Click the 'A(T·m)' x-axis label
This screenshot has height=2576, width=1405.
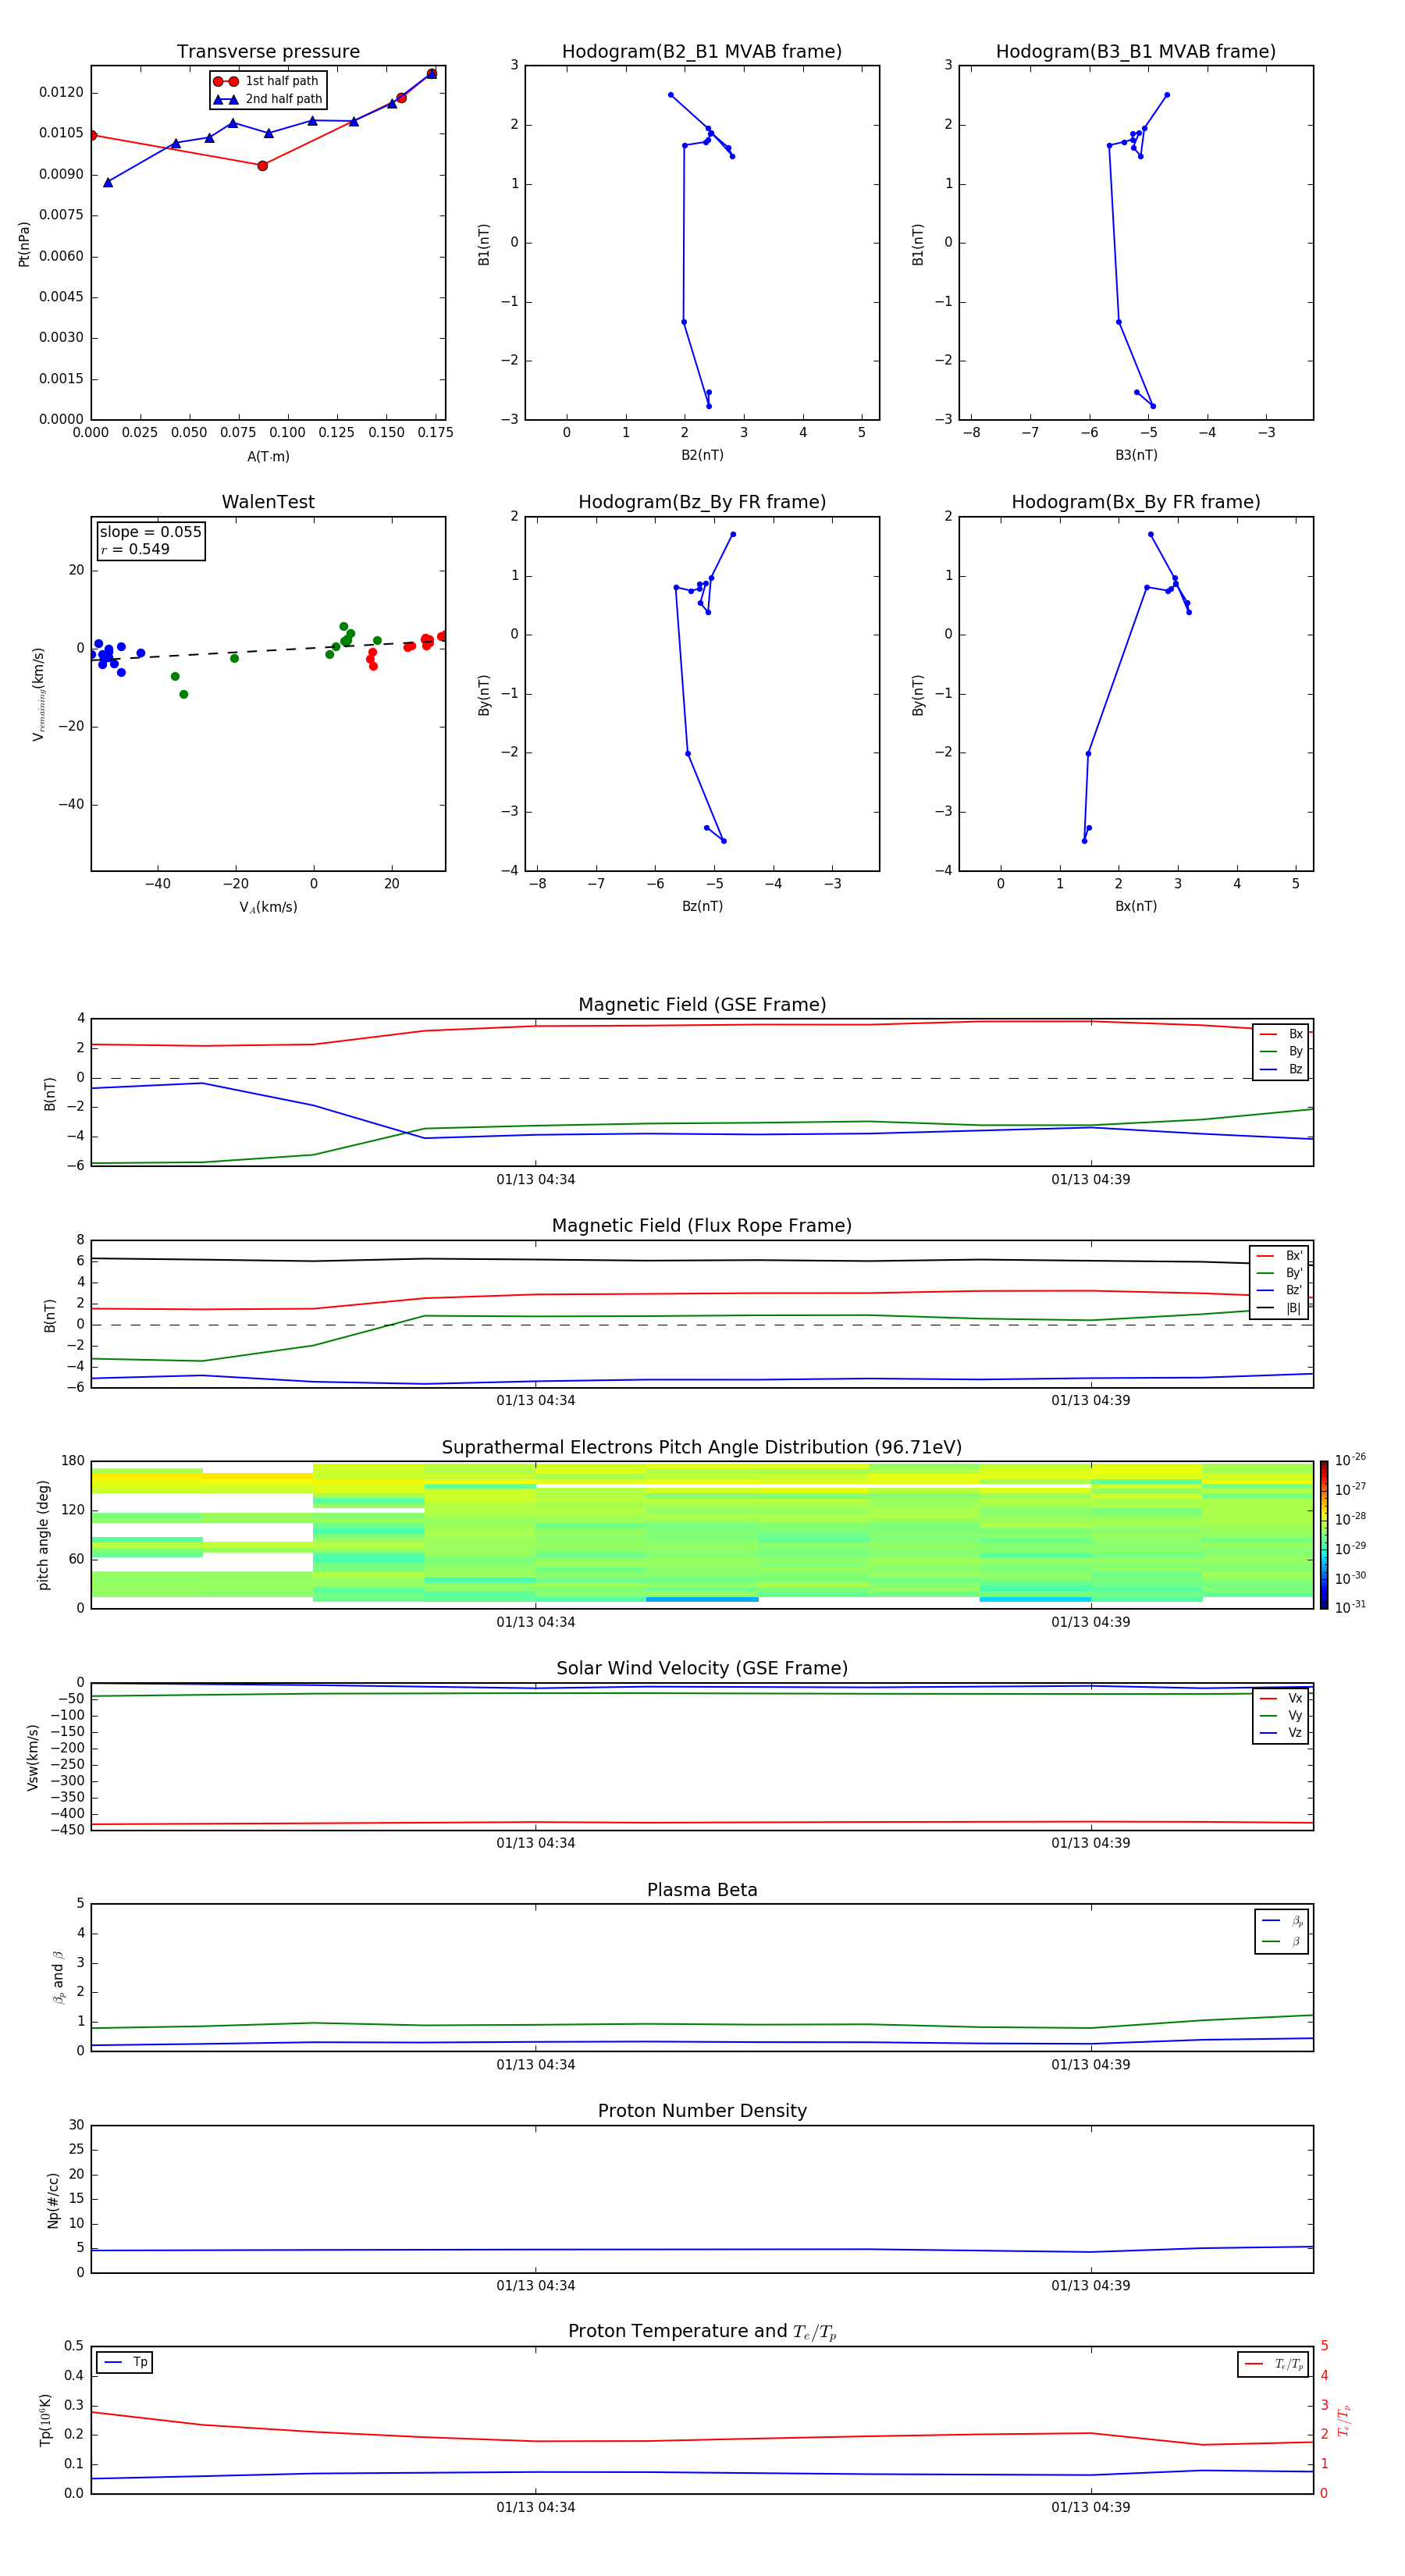pyautogui.click(x=268, y=457)
